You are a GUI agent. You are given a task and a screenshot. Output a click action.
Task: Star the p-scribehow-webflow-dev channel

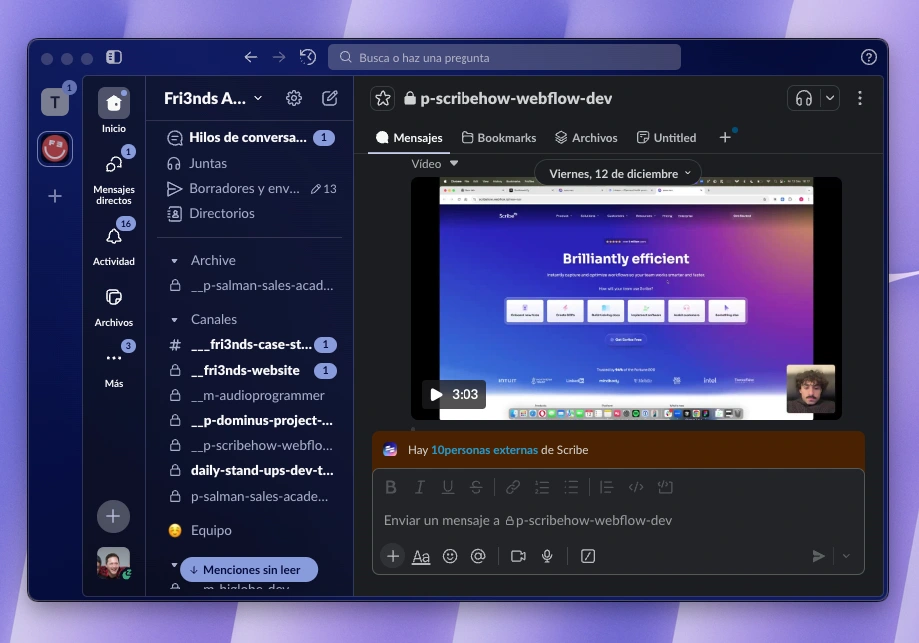[383, 98]
